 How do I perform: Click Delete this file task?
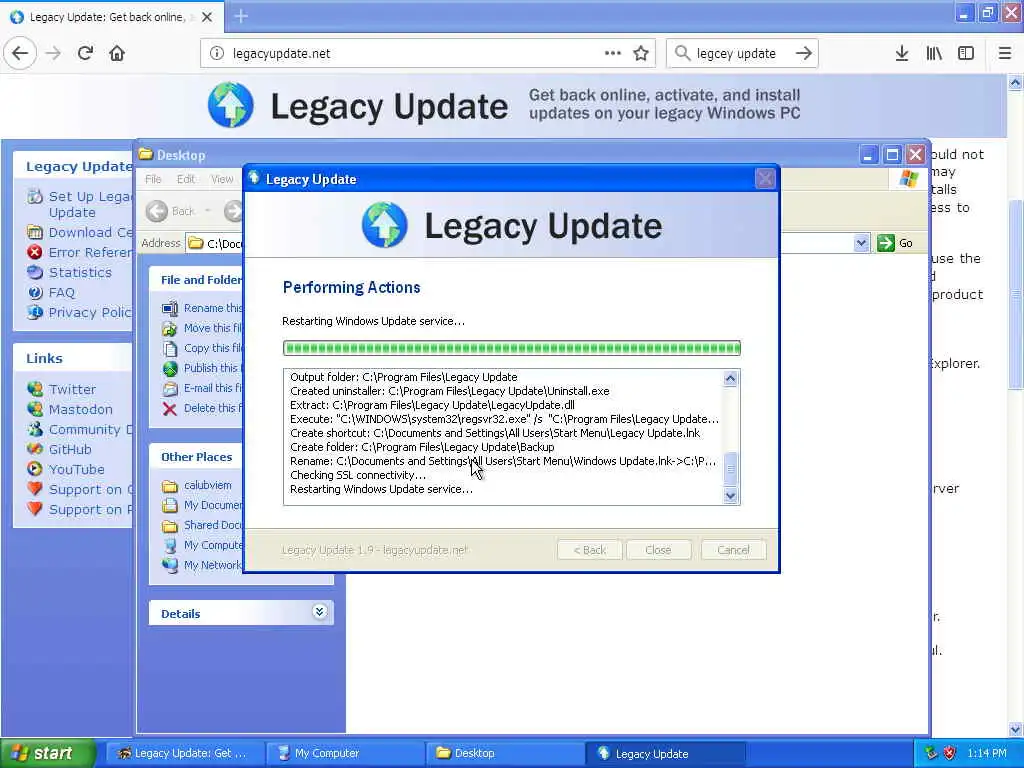point(202,408)
